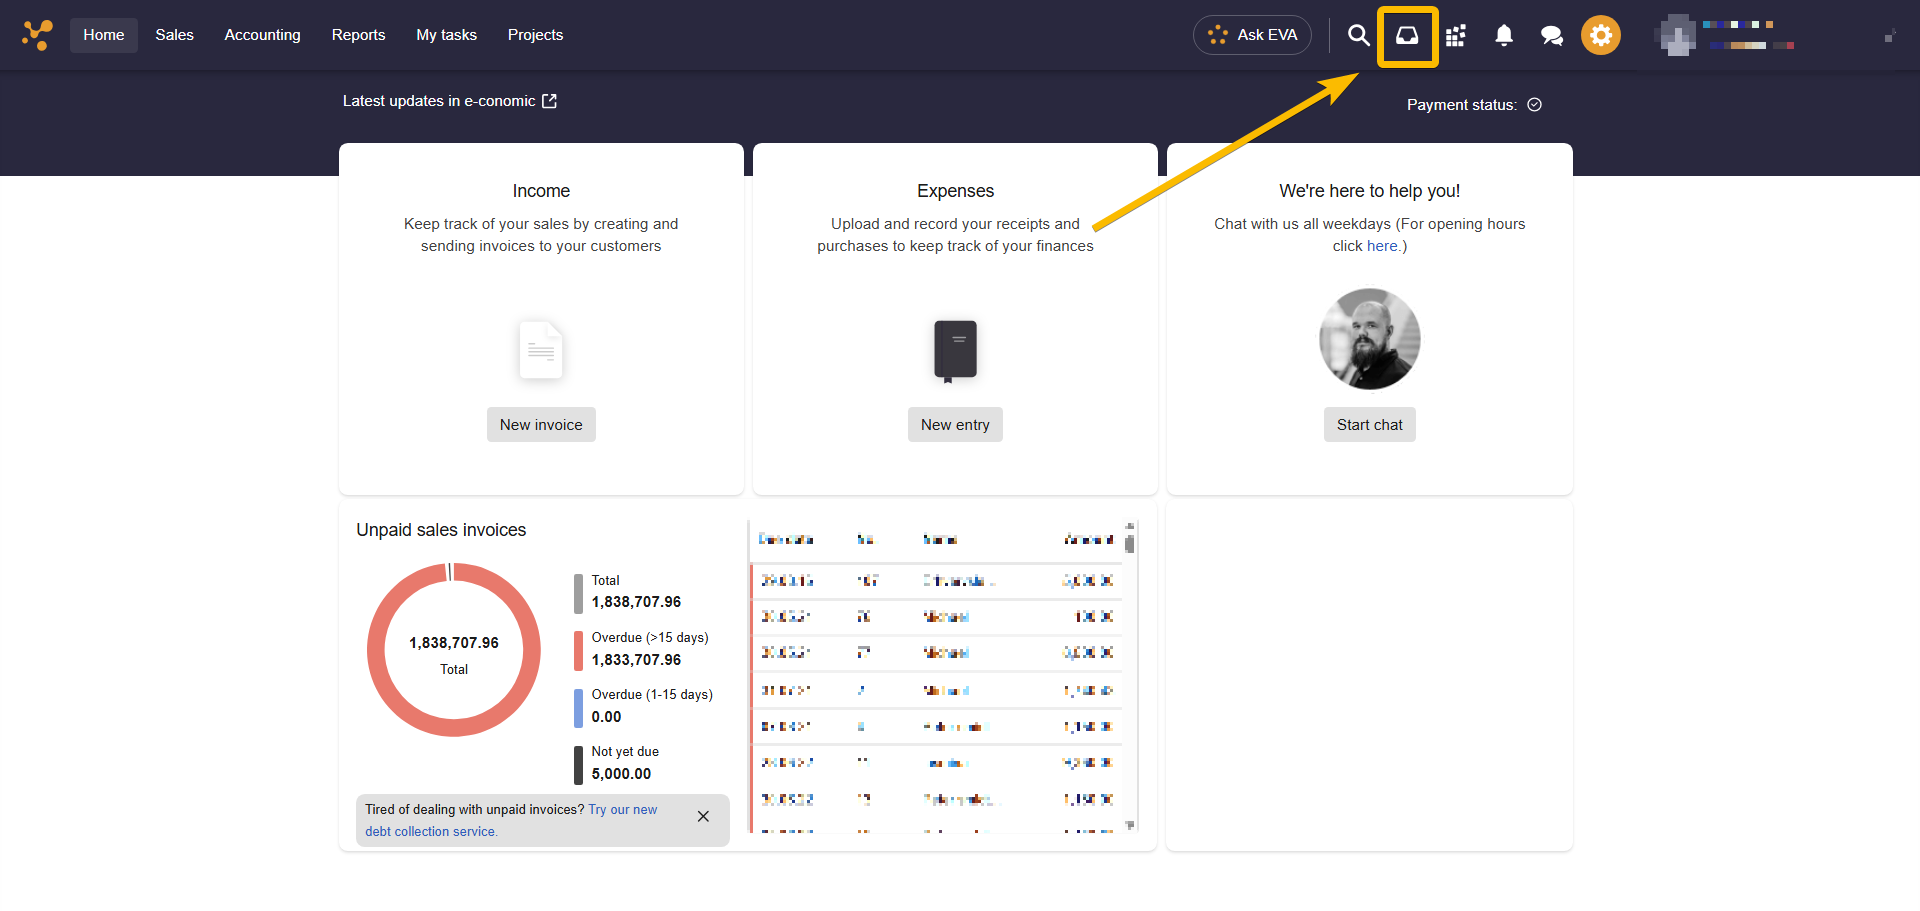Open the user account avatar
Screen dimensions: 1920x911
pyautogui.click(x=1677, y=36)
